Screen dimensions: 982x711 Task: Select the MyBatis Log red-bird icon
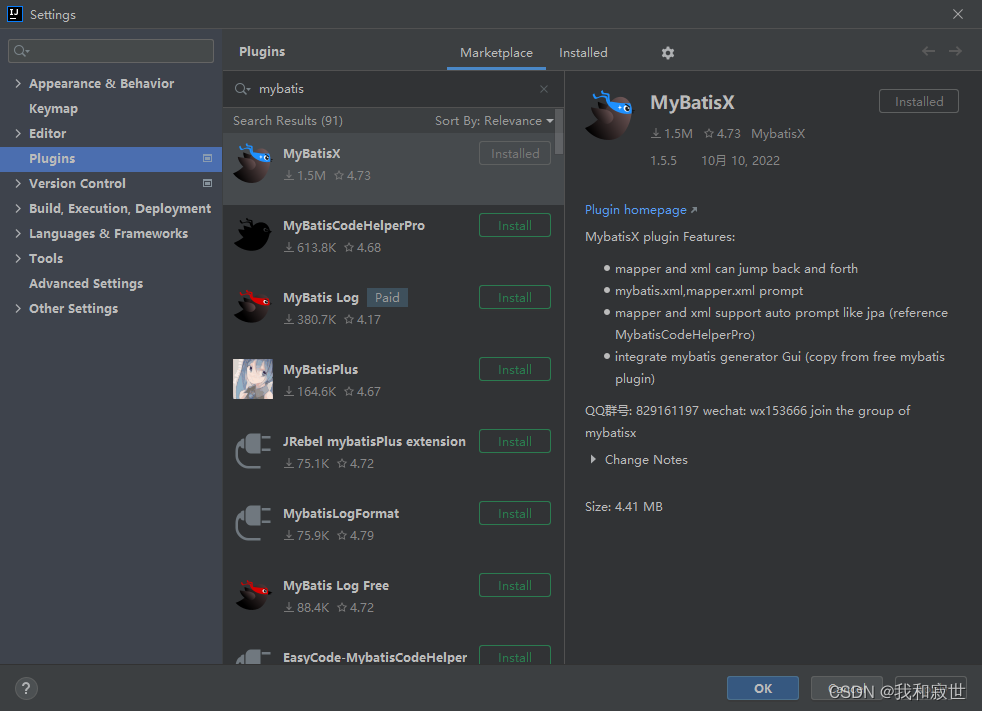click(253, 307)
